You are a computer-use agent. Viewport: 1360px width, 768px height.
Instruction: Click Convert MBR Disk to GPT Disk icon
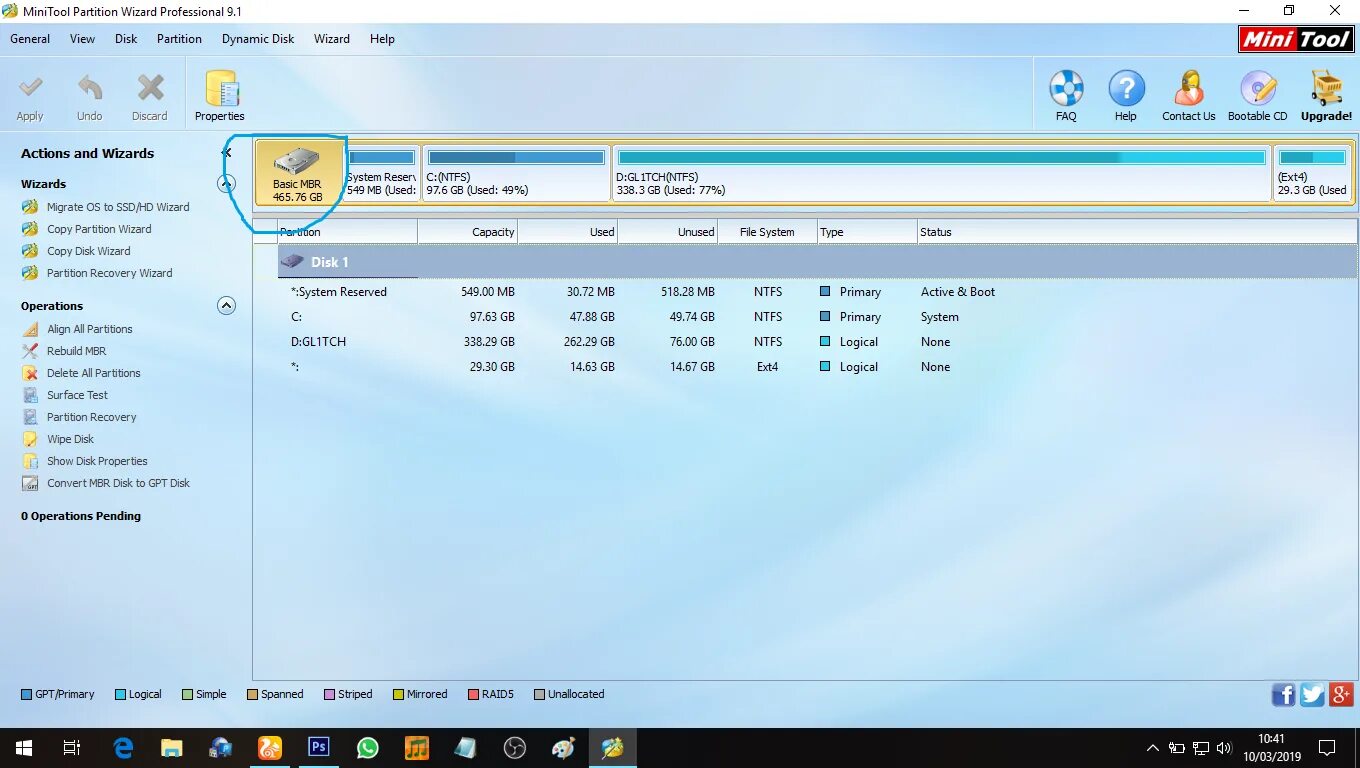pos(30,483)
